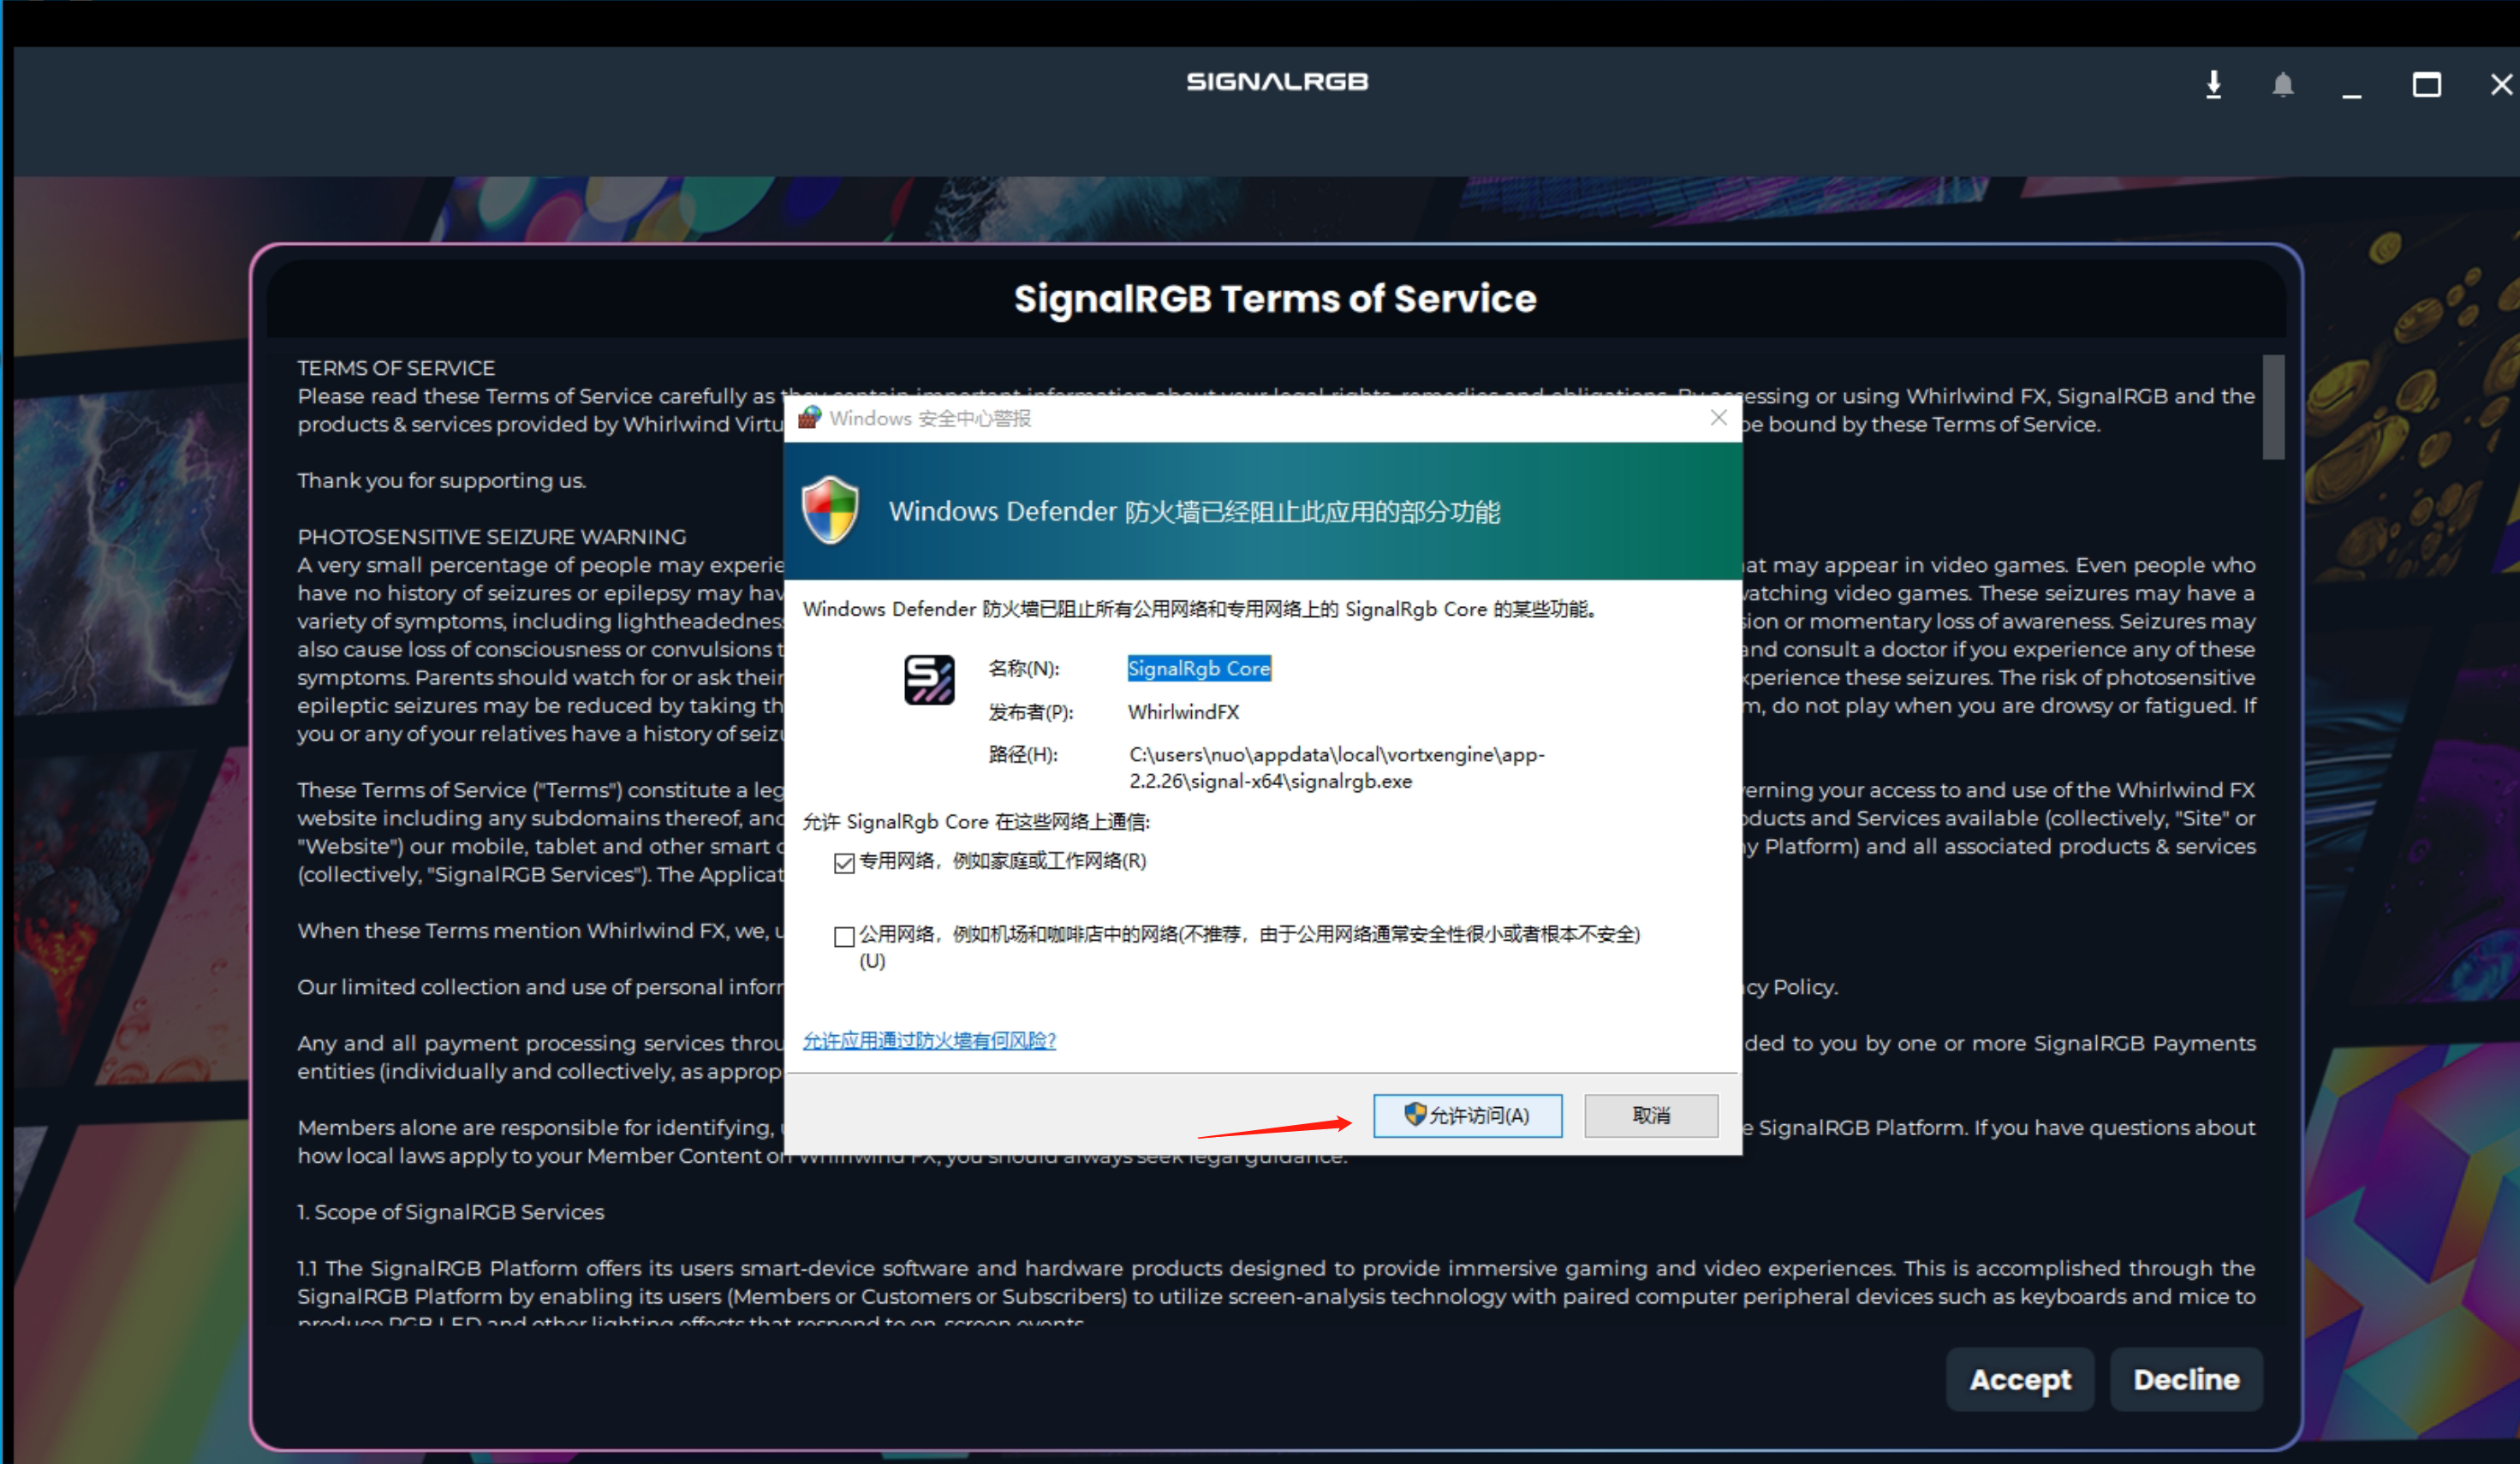The image size is (2520, 1464).
Task: Decline the SignalRGB Terms of Service
Action: (2186, 1380)
